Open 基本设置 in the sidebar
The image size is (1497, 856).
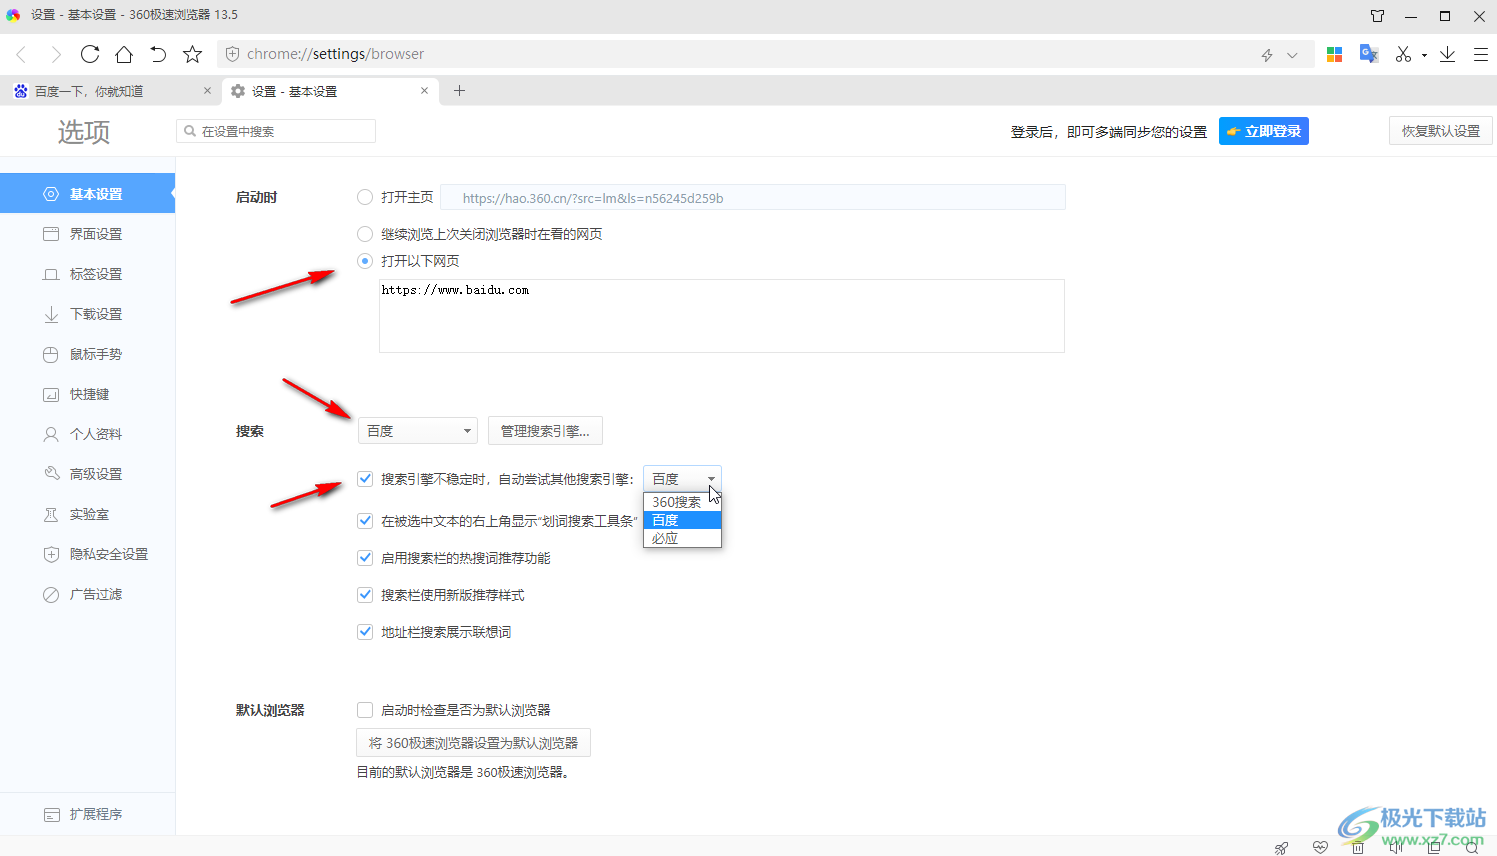pos(87,193)
